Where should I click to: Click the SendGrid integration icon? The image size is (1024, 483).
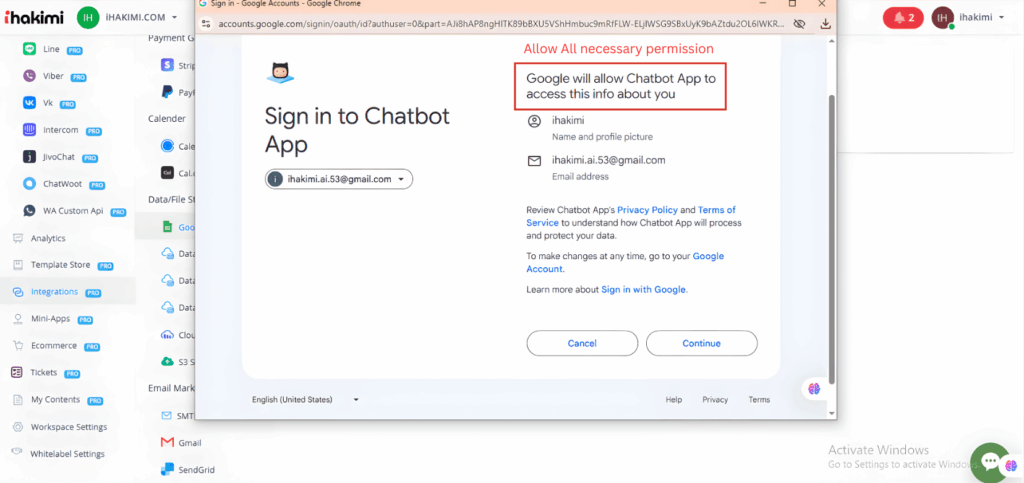tap(167, 468)
